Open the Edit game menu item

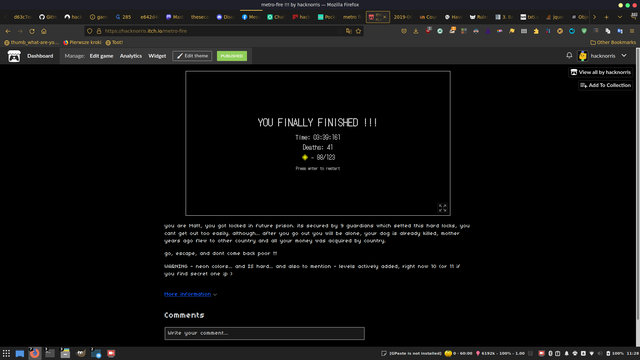click(101, 56)
